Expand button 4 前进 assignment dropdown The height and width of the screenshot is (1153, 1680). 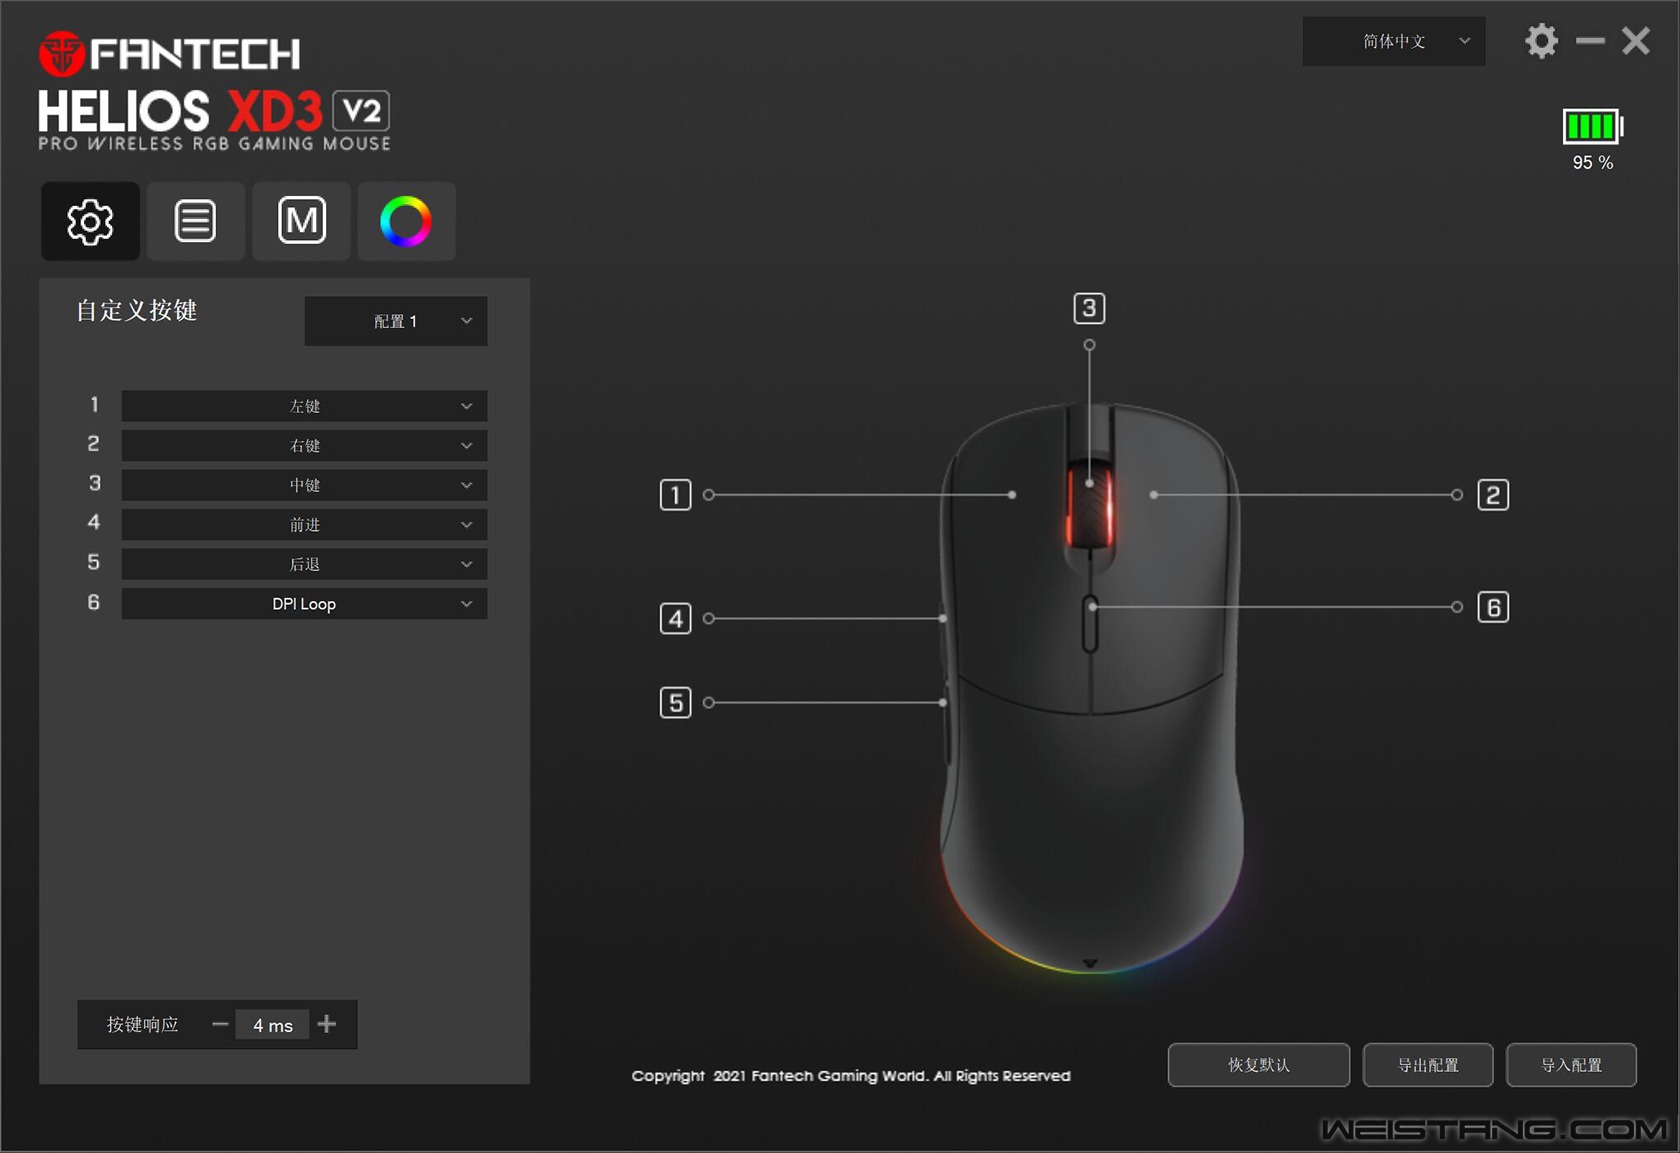click(x=304, y=525)
